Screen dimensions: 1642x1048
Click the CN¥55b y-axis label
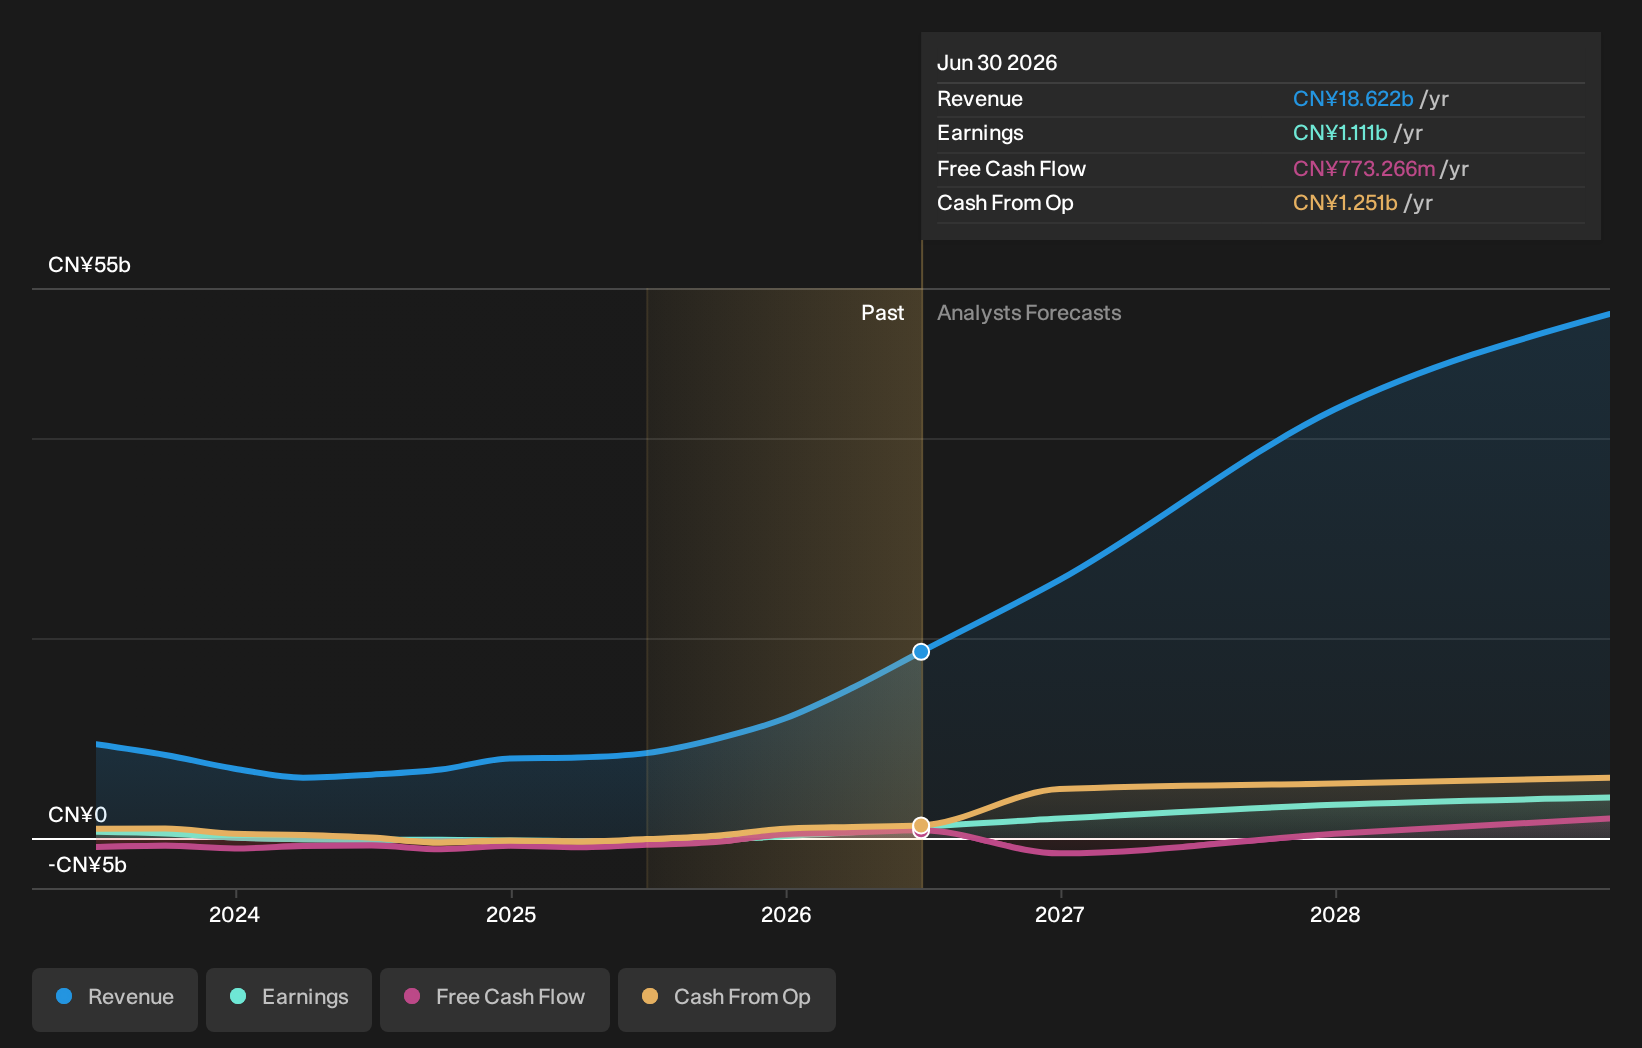click(89, 265)
